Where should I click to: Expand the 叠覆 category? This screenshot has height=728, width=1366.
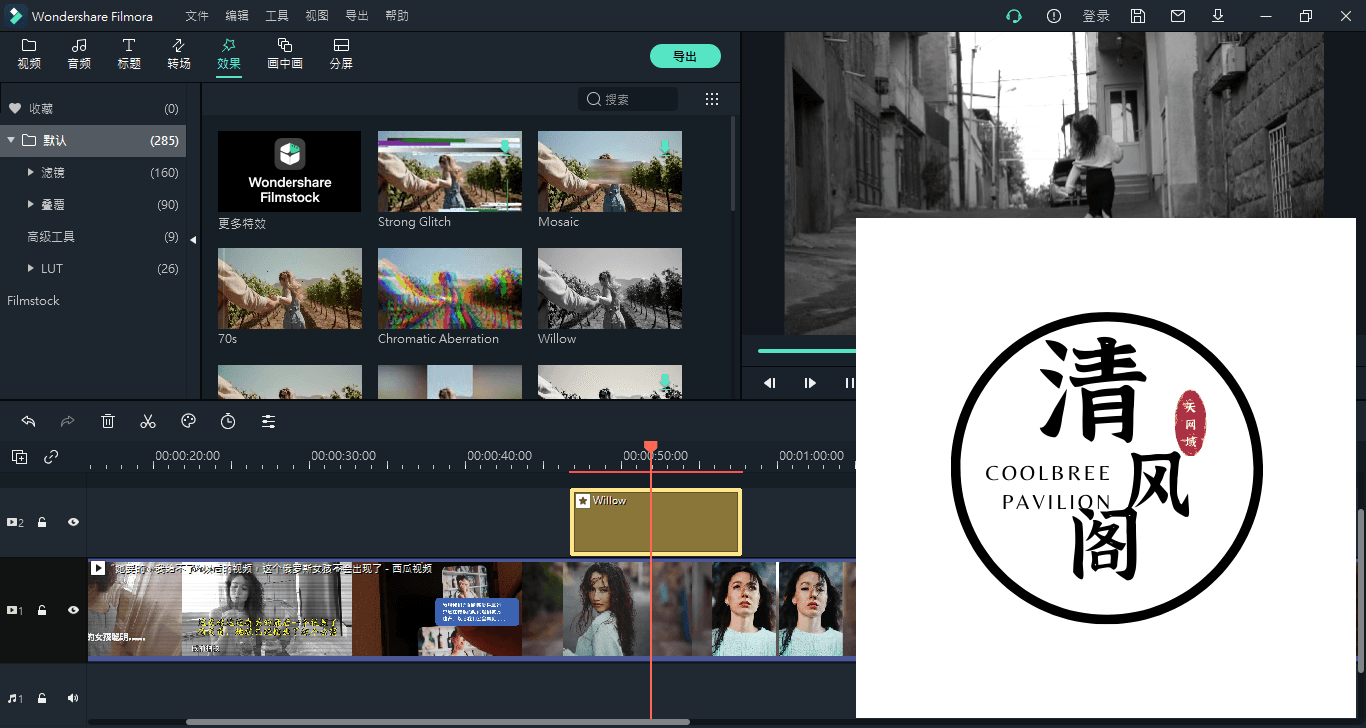pos(32,205)
